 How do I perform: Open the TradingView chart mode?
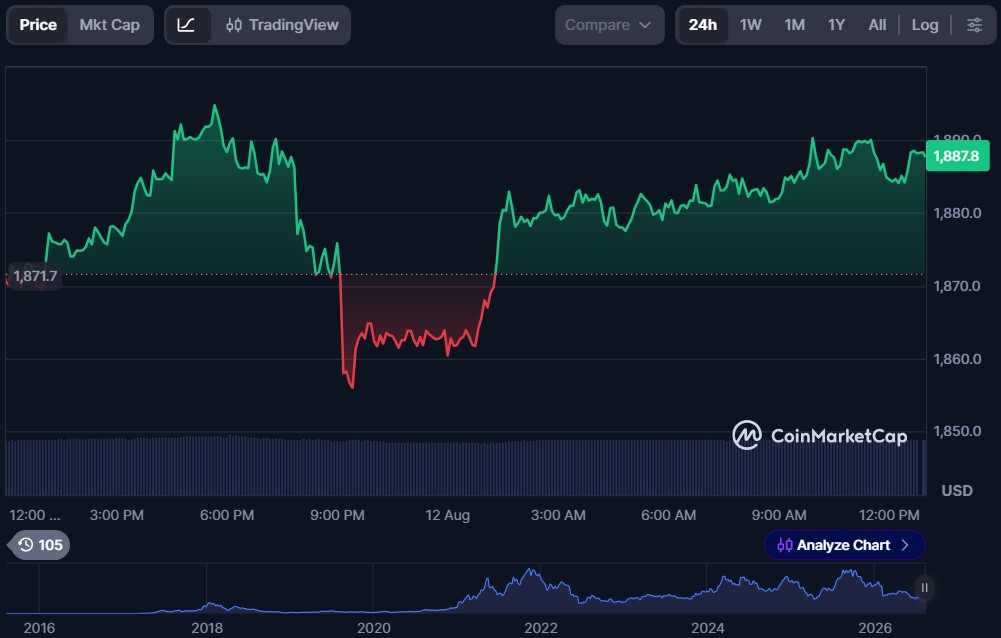click(x=282, y=25)
